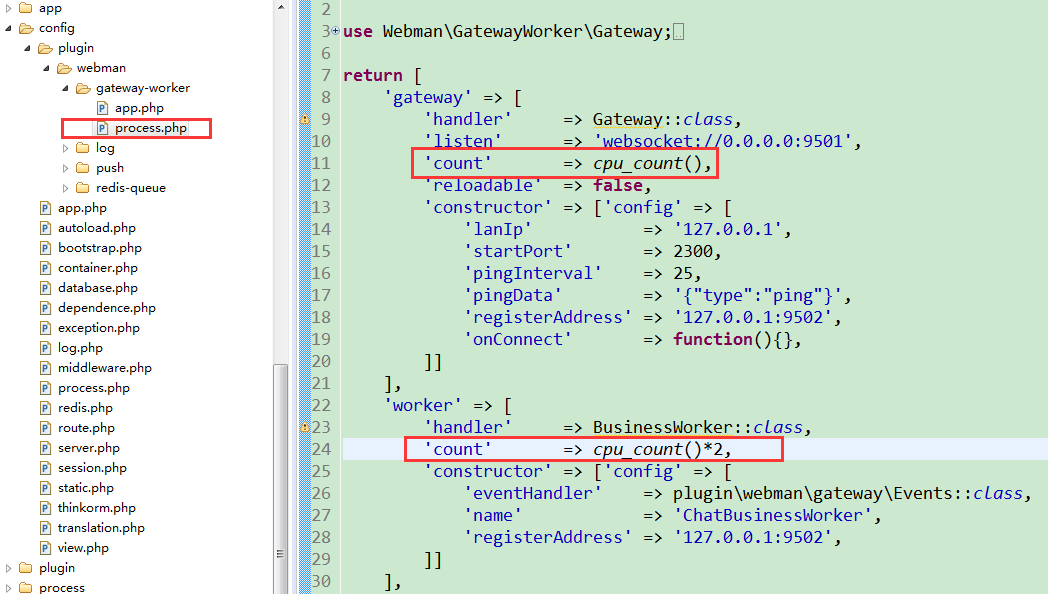Collapse the webman folder arrow
The image size is (1048, 594).
46,68
